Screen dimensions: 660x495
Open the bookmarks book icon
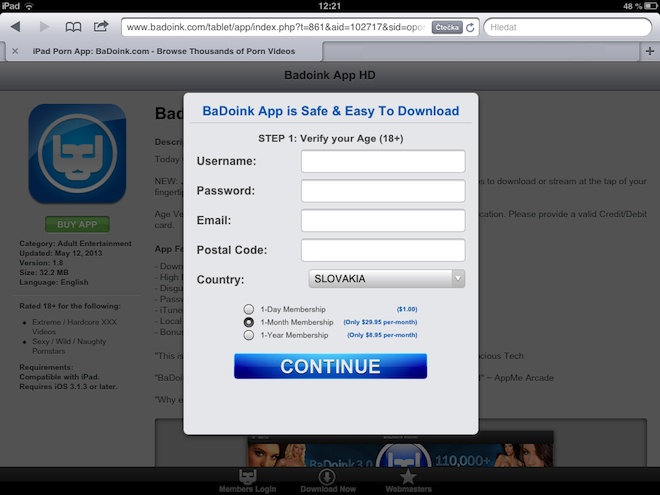pos(73,27)
